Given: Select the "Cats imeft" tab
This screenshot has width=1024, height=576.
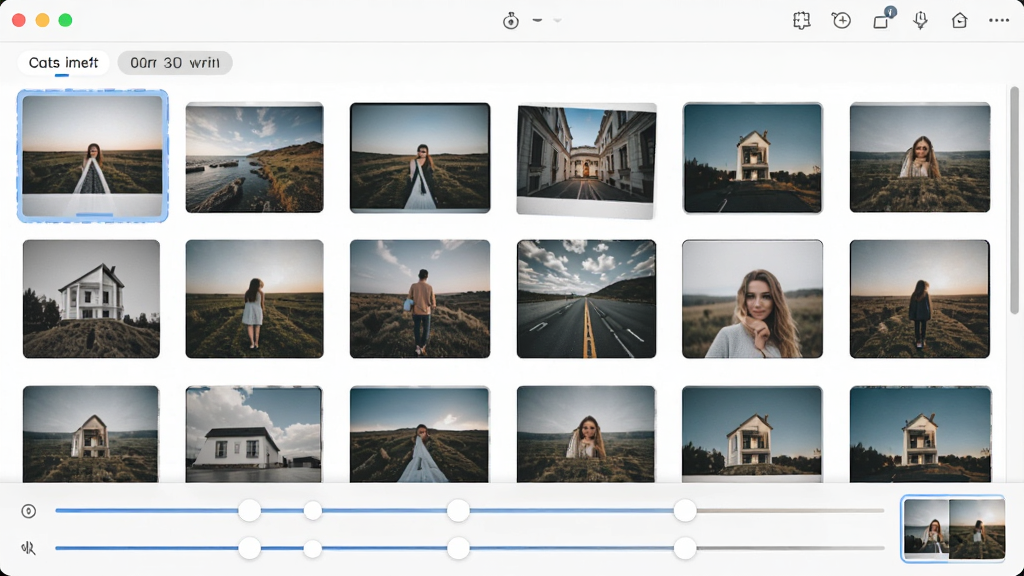Looking at the screenshot, I should click(x=63, y=63).
